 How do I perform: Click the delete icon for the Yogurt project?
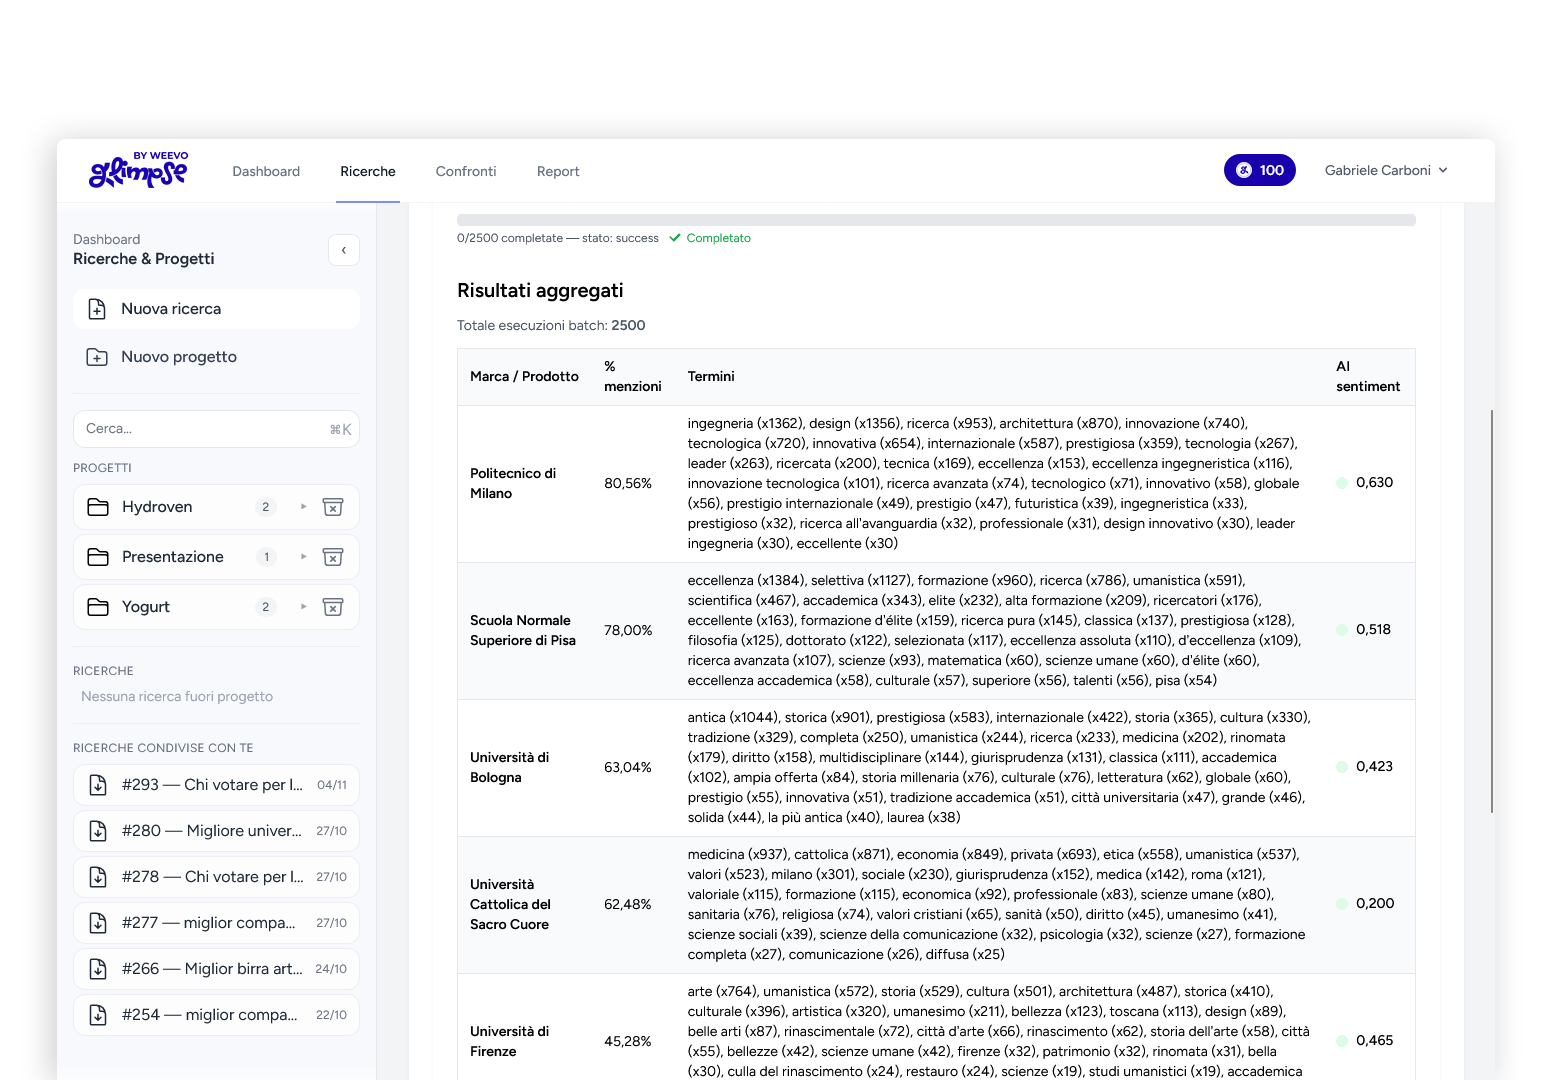click(x=334, y=607)
